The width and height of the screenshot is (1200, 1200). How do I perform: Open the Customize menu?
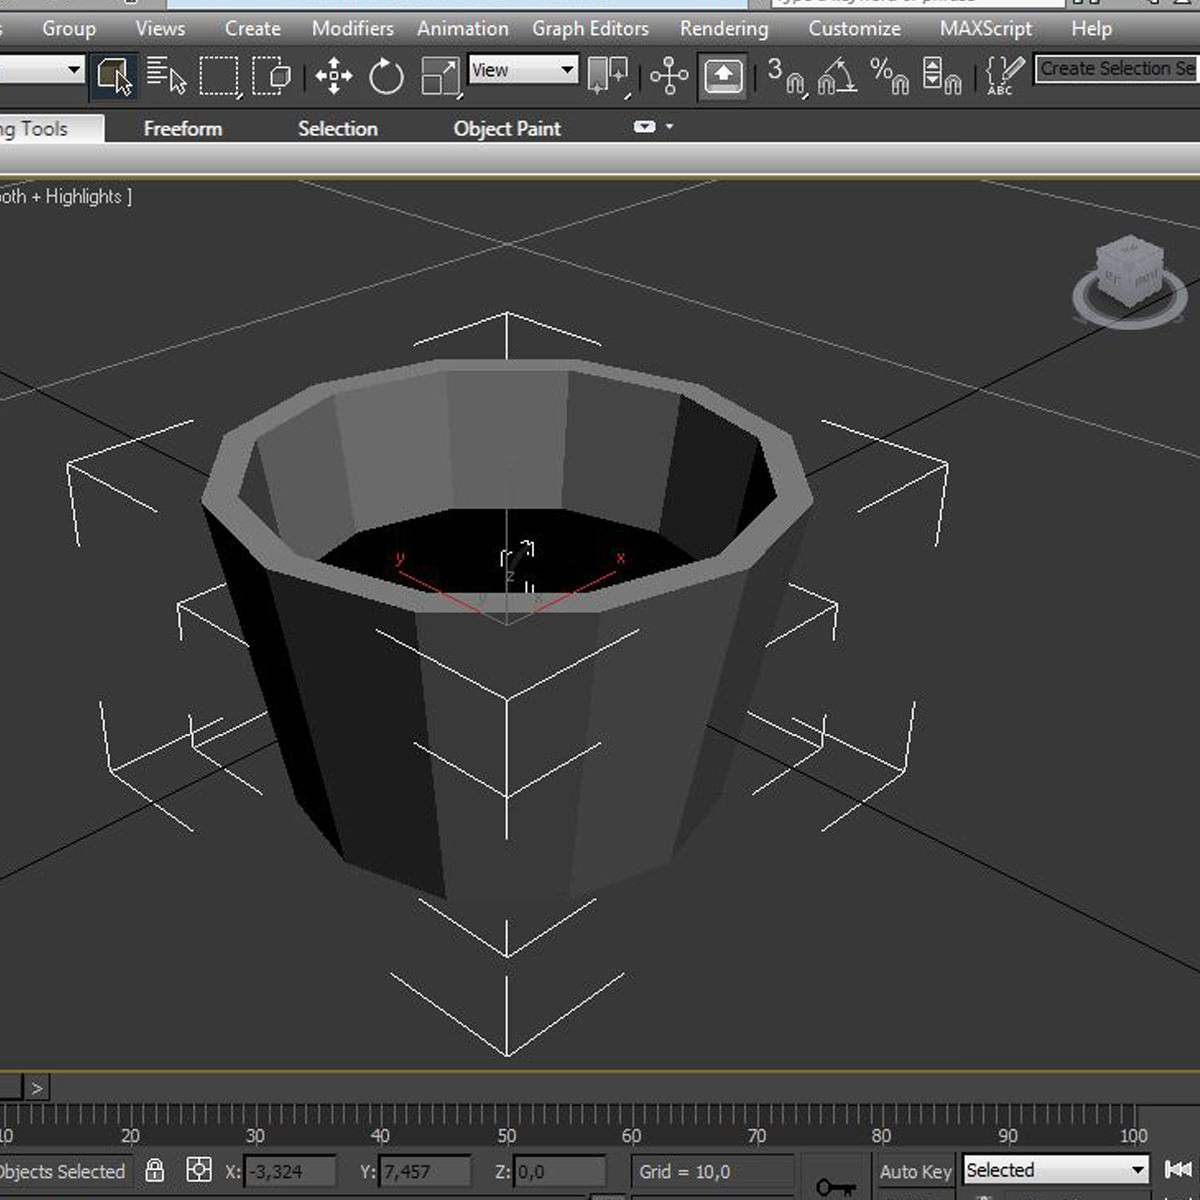pos(854,29)
